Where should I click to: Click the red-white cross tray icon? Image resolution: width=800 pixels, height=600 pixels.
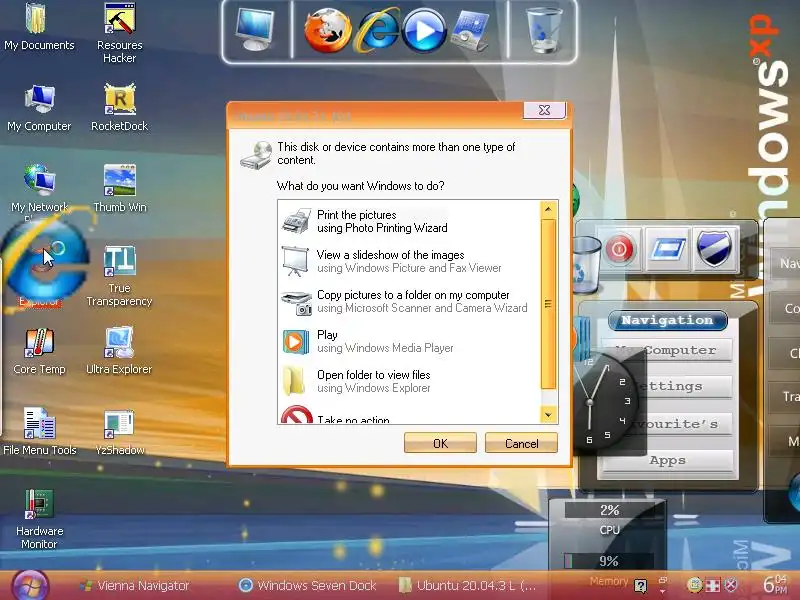coord(713,585)
